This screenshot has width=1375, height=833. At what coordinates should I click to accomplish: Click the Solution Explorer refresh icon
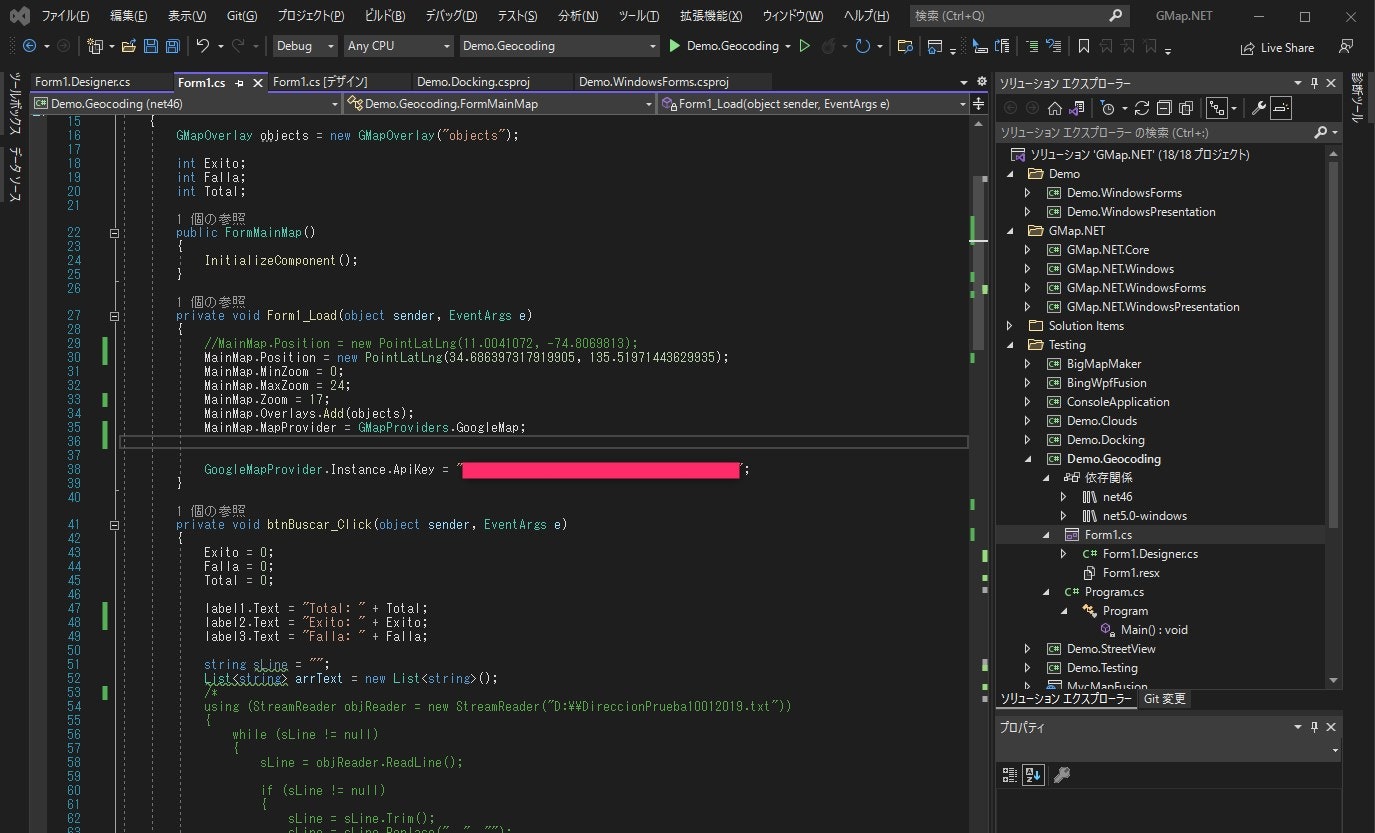click(1144, 108)
